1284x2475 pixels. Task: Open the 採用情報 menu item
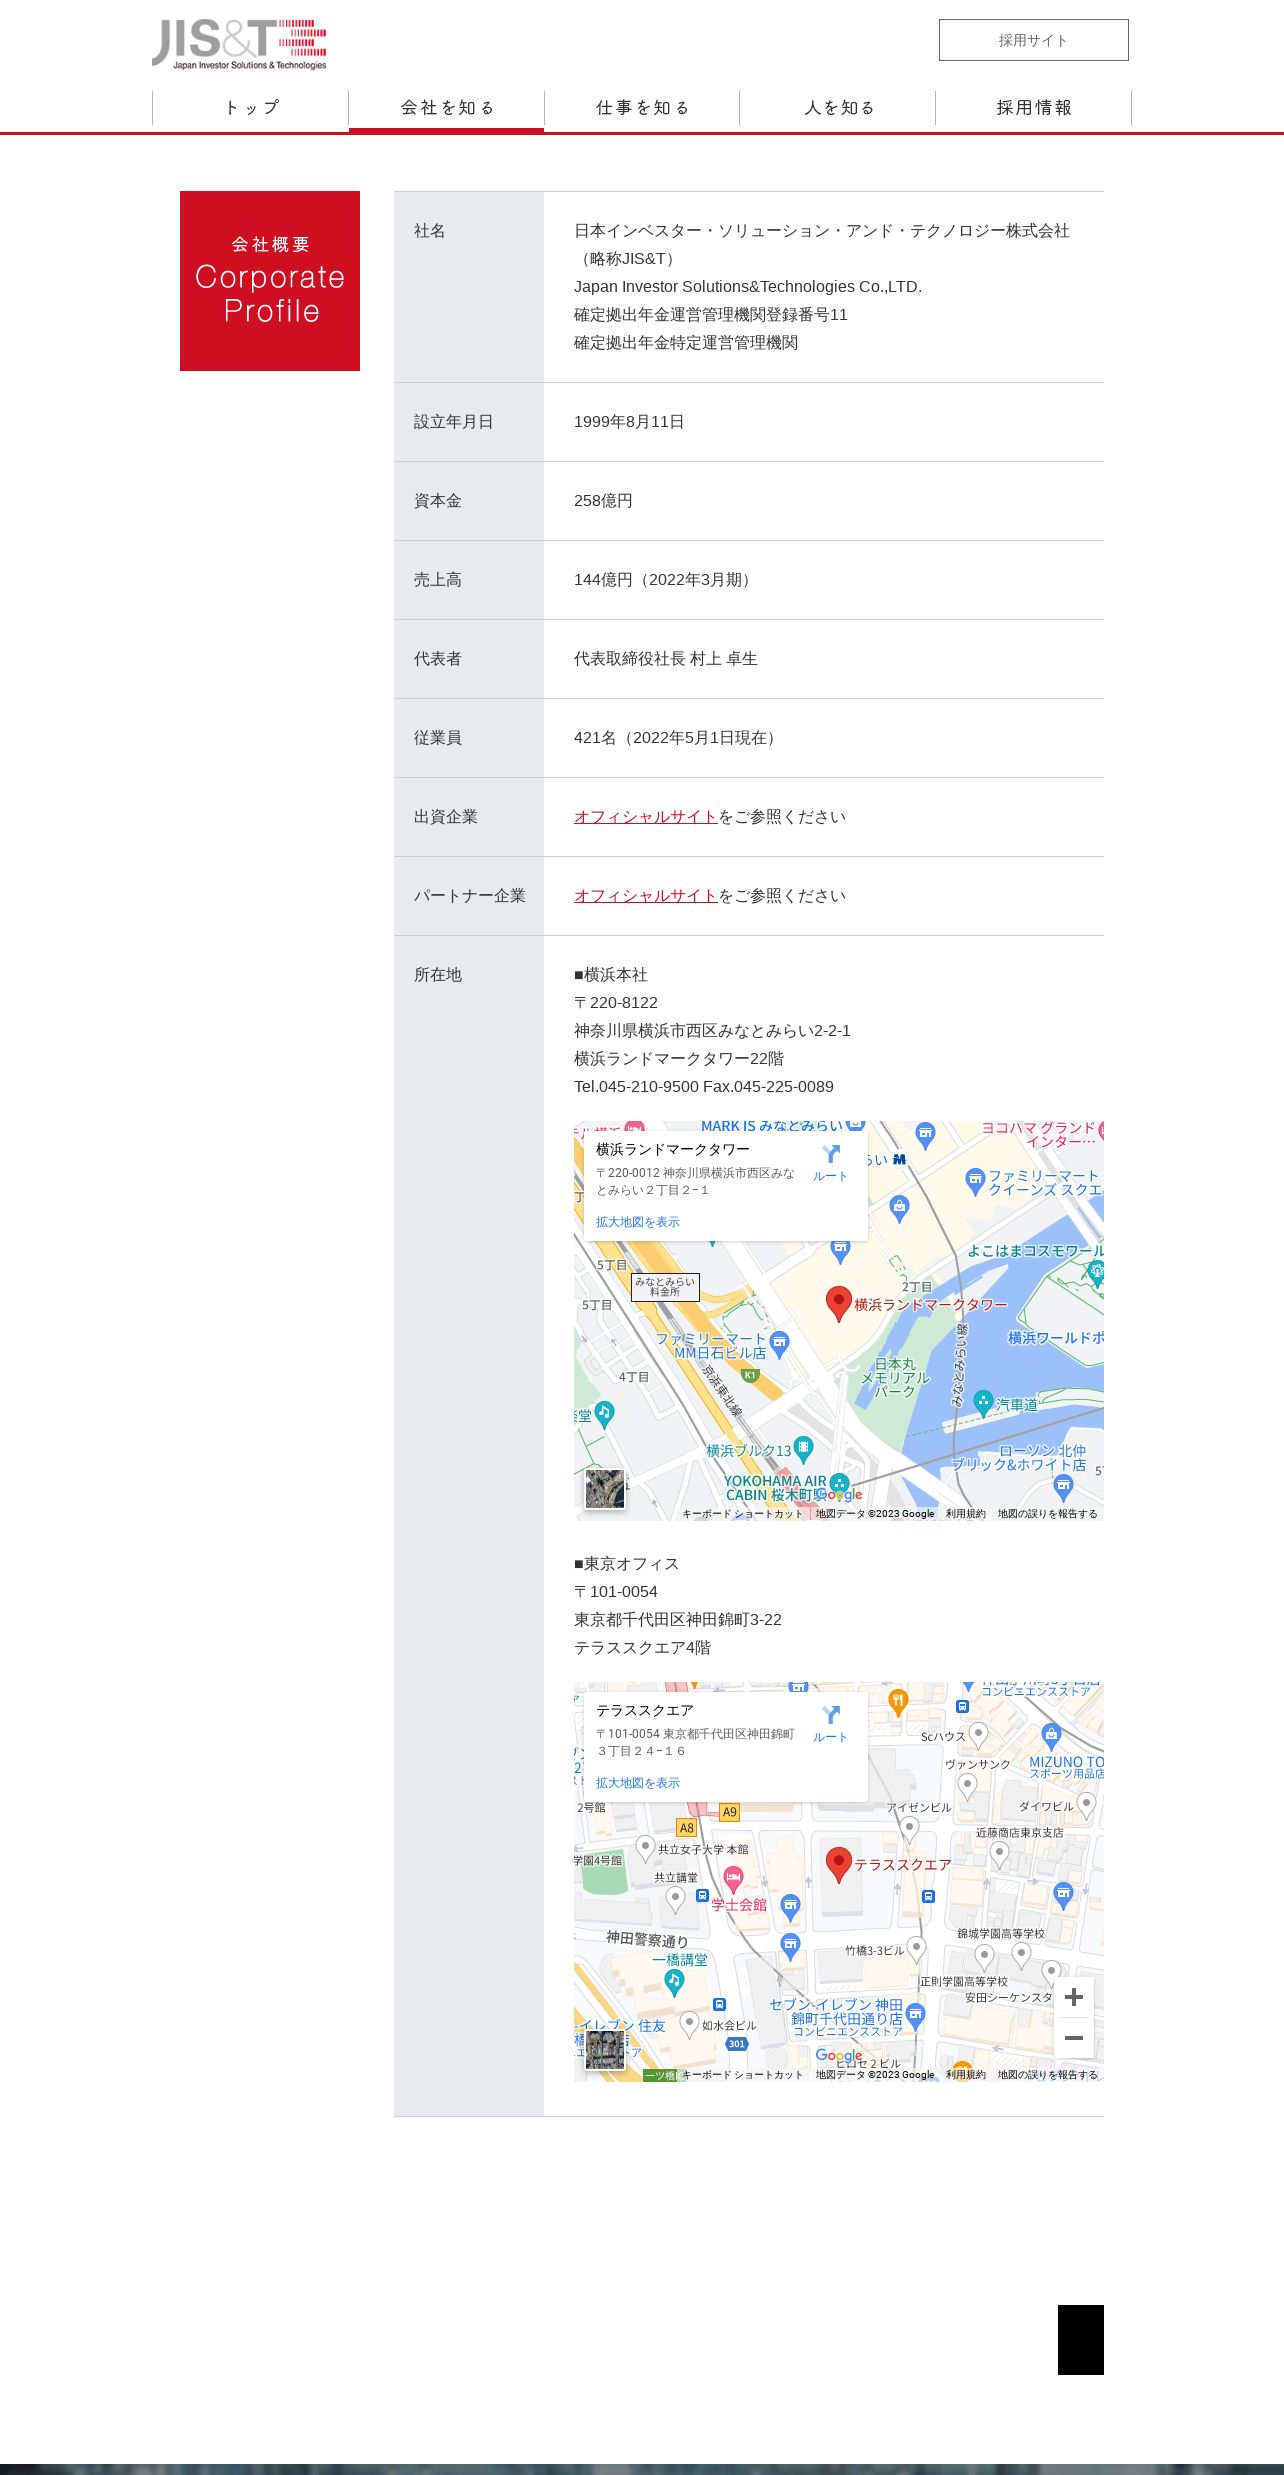1033,108
